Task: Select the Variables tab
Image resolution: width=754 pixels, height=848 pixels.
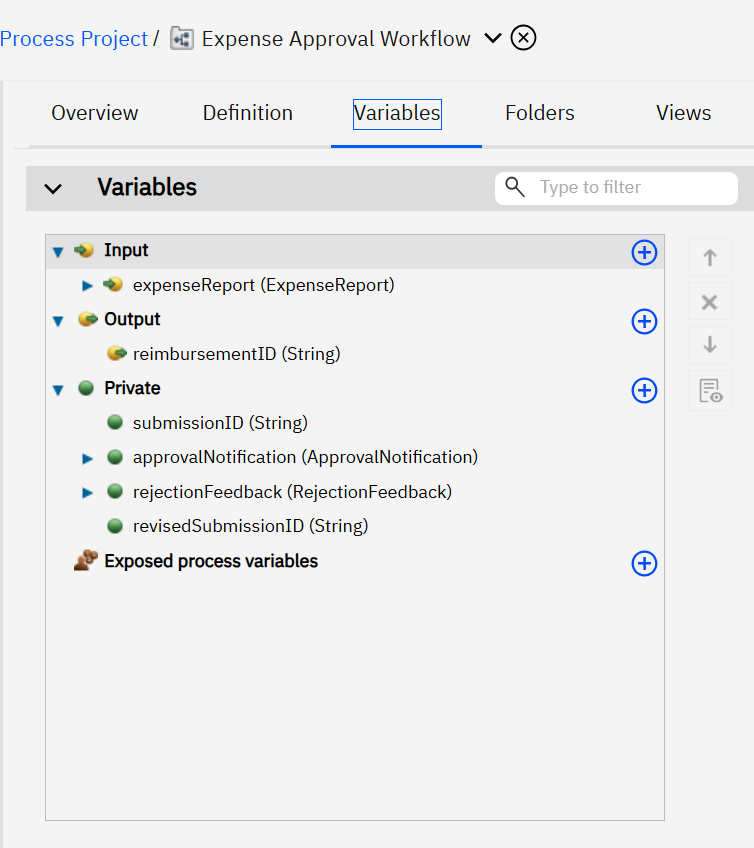Action: pos(397,114)
